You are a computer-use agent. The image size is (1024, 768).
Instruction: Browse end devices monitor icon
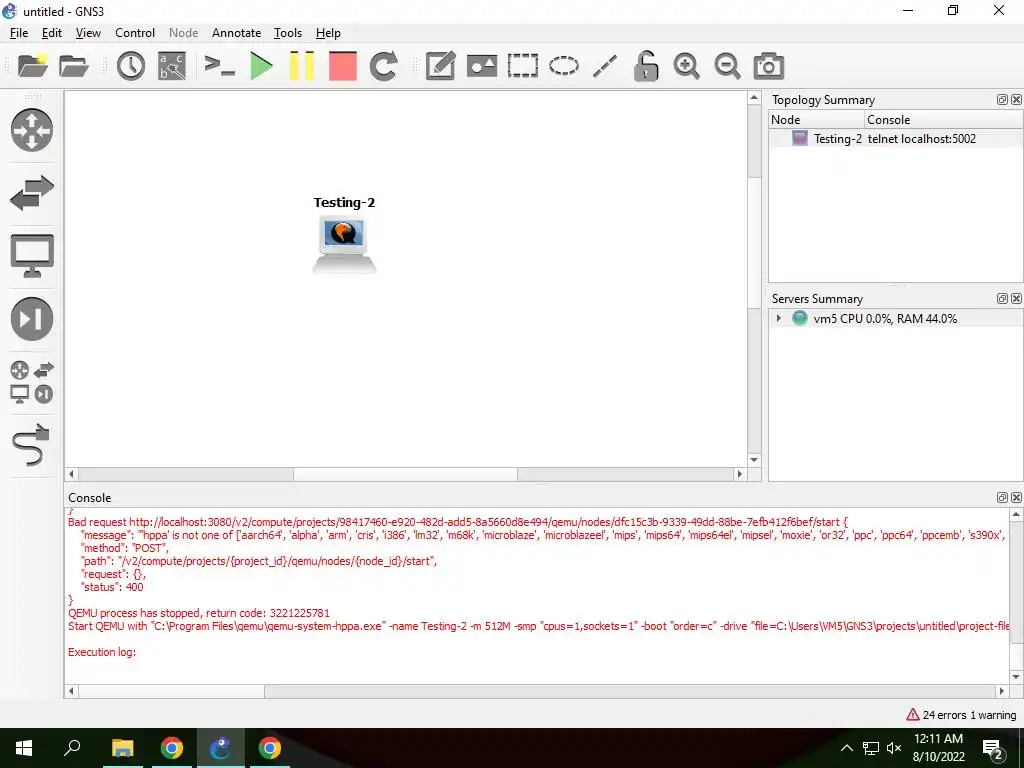pyautogui.click(x=31, y=255)
